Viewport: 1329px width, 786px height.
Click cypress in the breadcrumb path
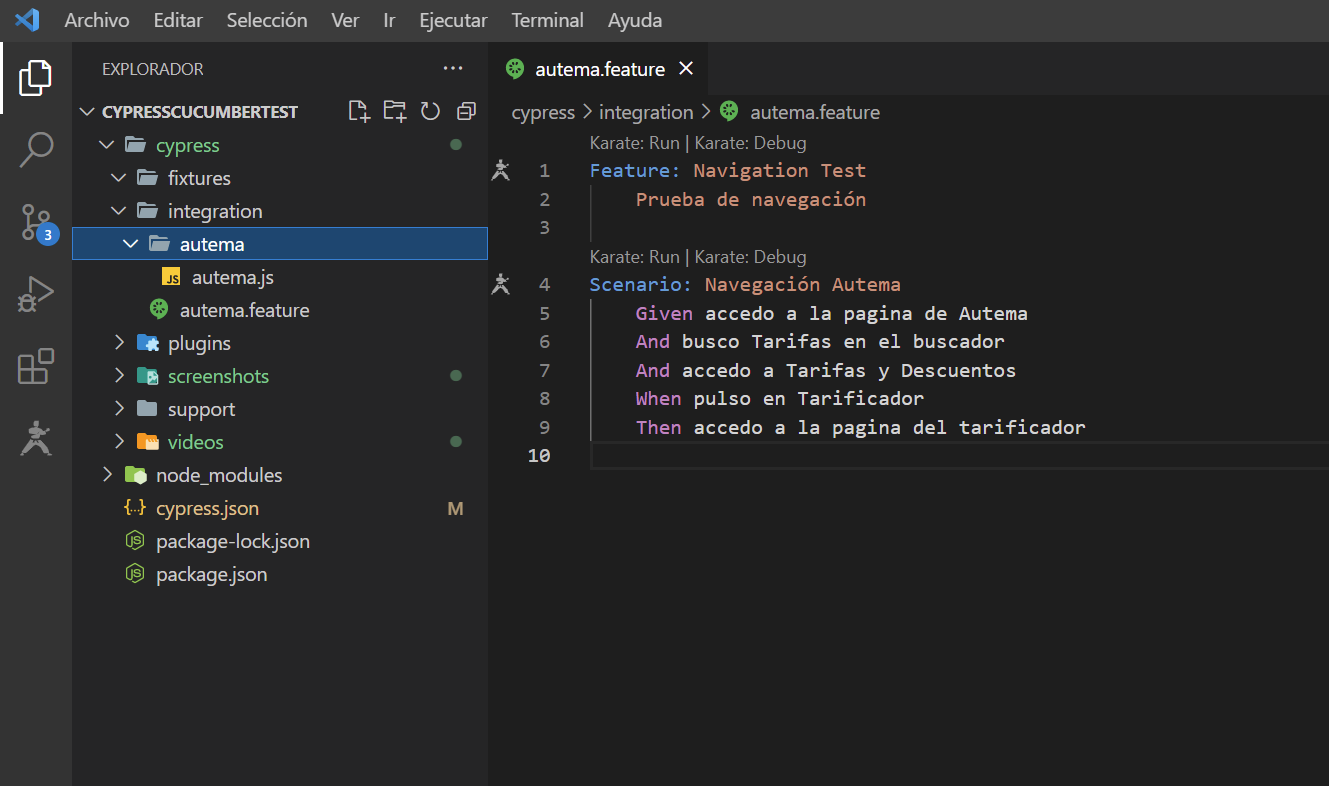click(x=543, y=112)
